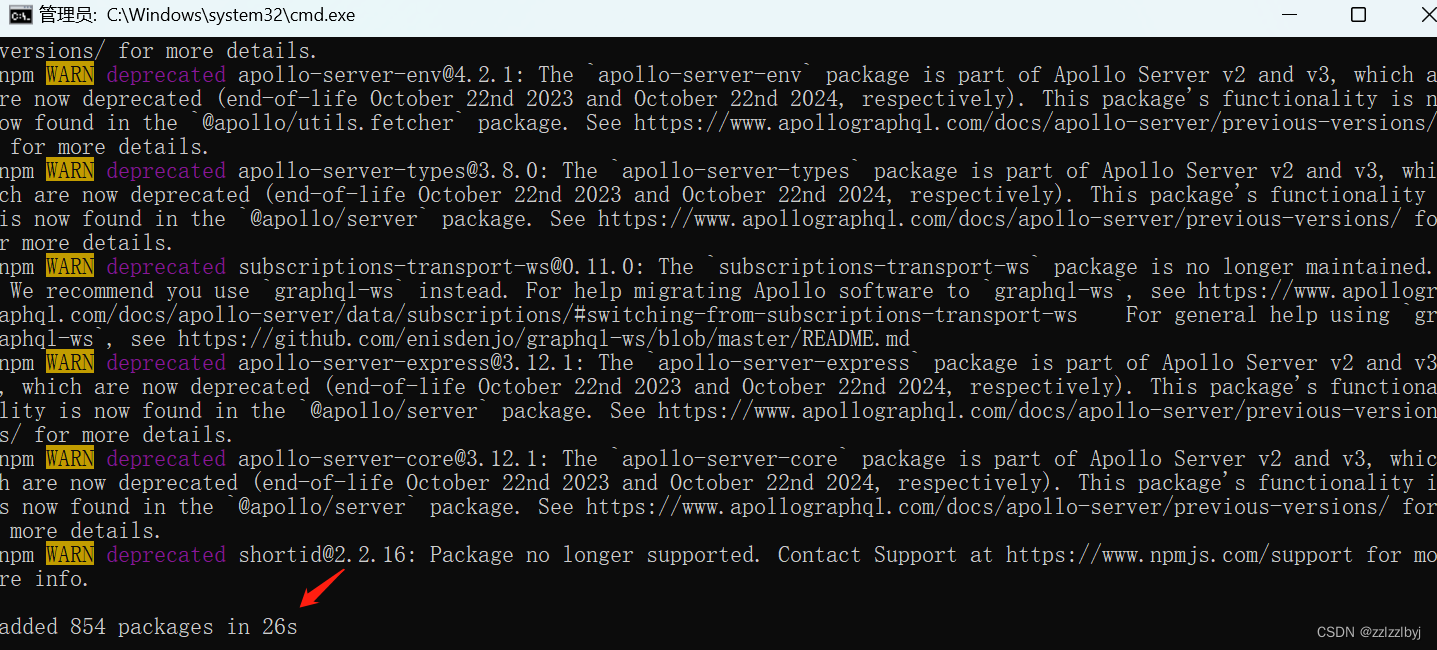Click the CSDN @zzlzzlbyj watermark
1437x650 pixels.
[1368, 631]
